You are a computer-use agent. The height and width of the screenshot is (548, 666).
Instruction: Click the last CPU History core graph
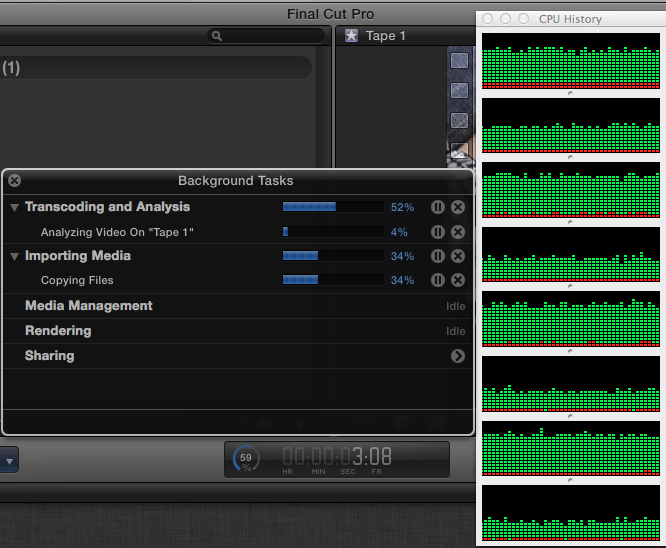coord(571,513)
